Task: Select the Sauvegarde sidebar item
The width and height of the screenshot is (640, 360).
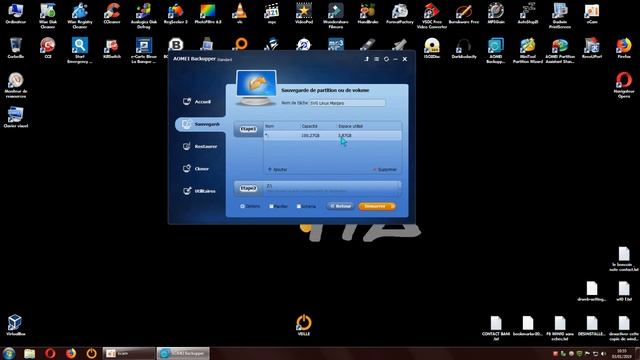Action: (200, 124)
